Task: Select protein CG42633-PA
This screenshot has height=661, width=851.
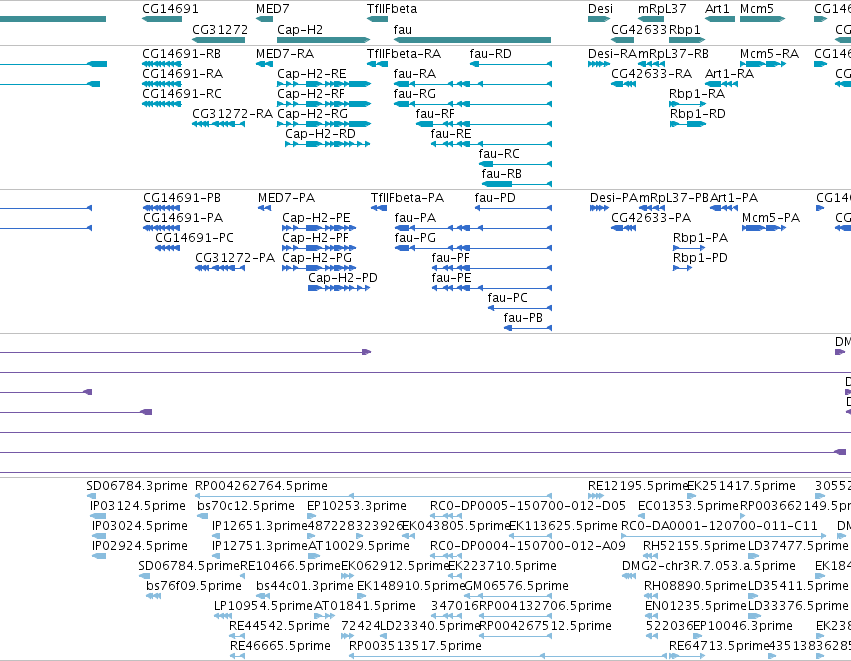Action: [x=624, y=228]
